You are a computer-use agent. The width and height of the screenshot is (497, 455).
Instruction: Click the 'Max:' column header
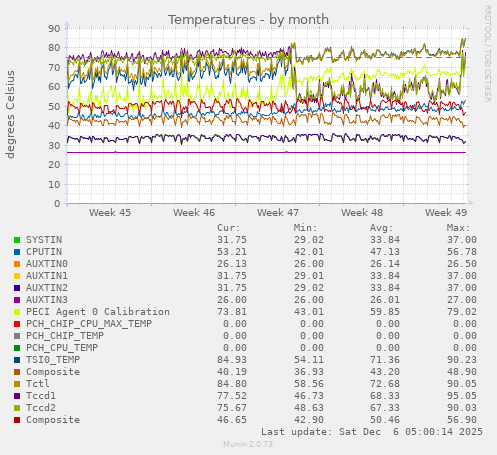pyautogui.click(x=458, y=228)
